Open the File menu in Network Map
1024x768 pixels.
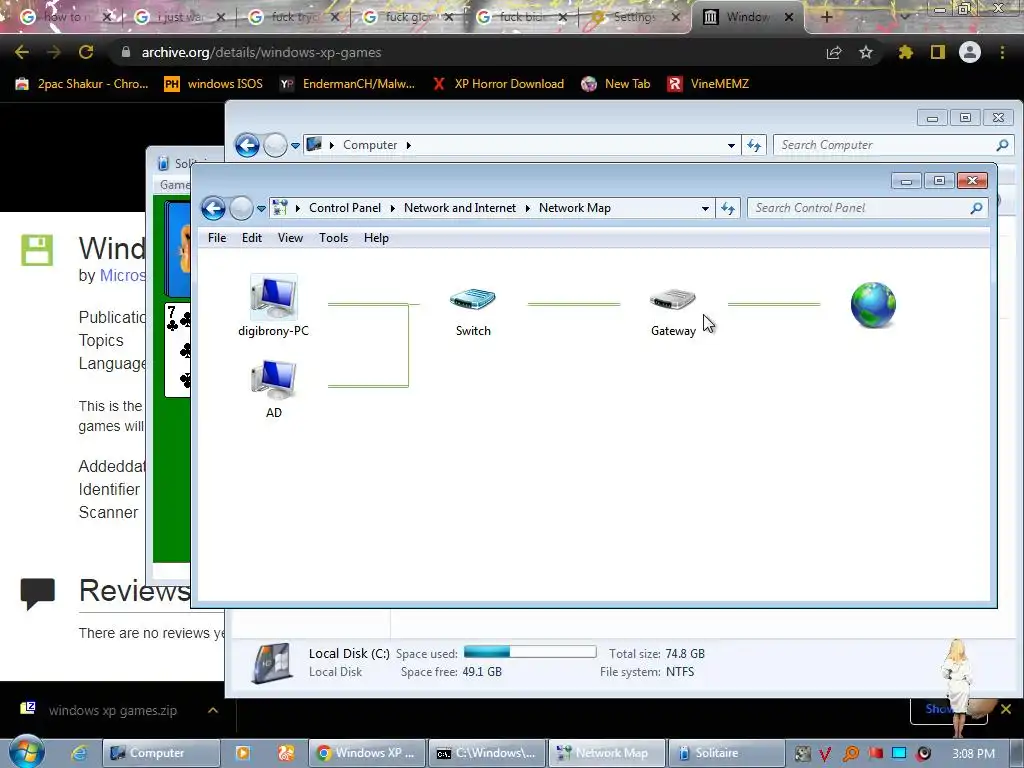[x=217, y=238]
